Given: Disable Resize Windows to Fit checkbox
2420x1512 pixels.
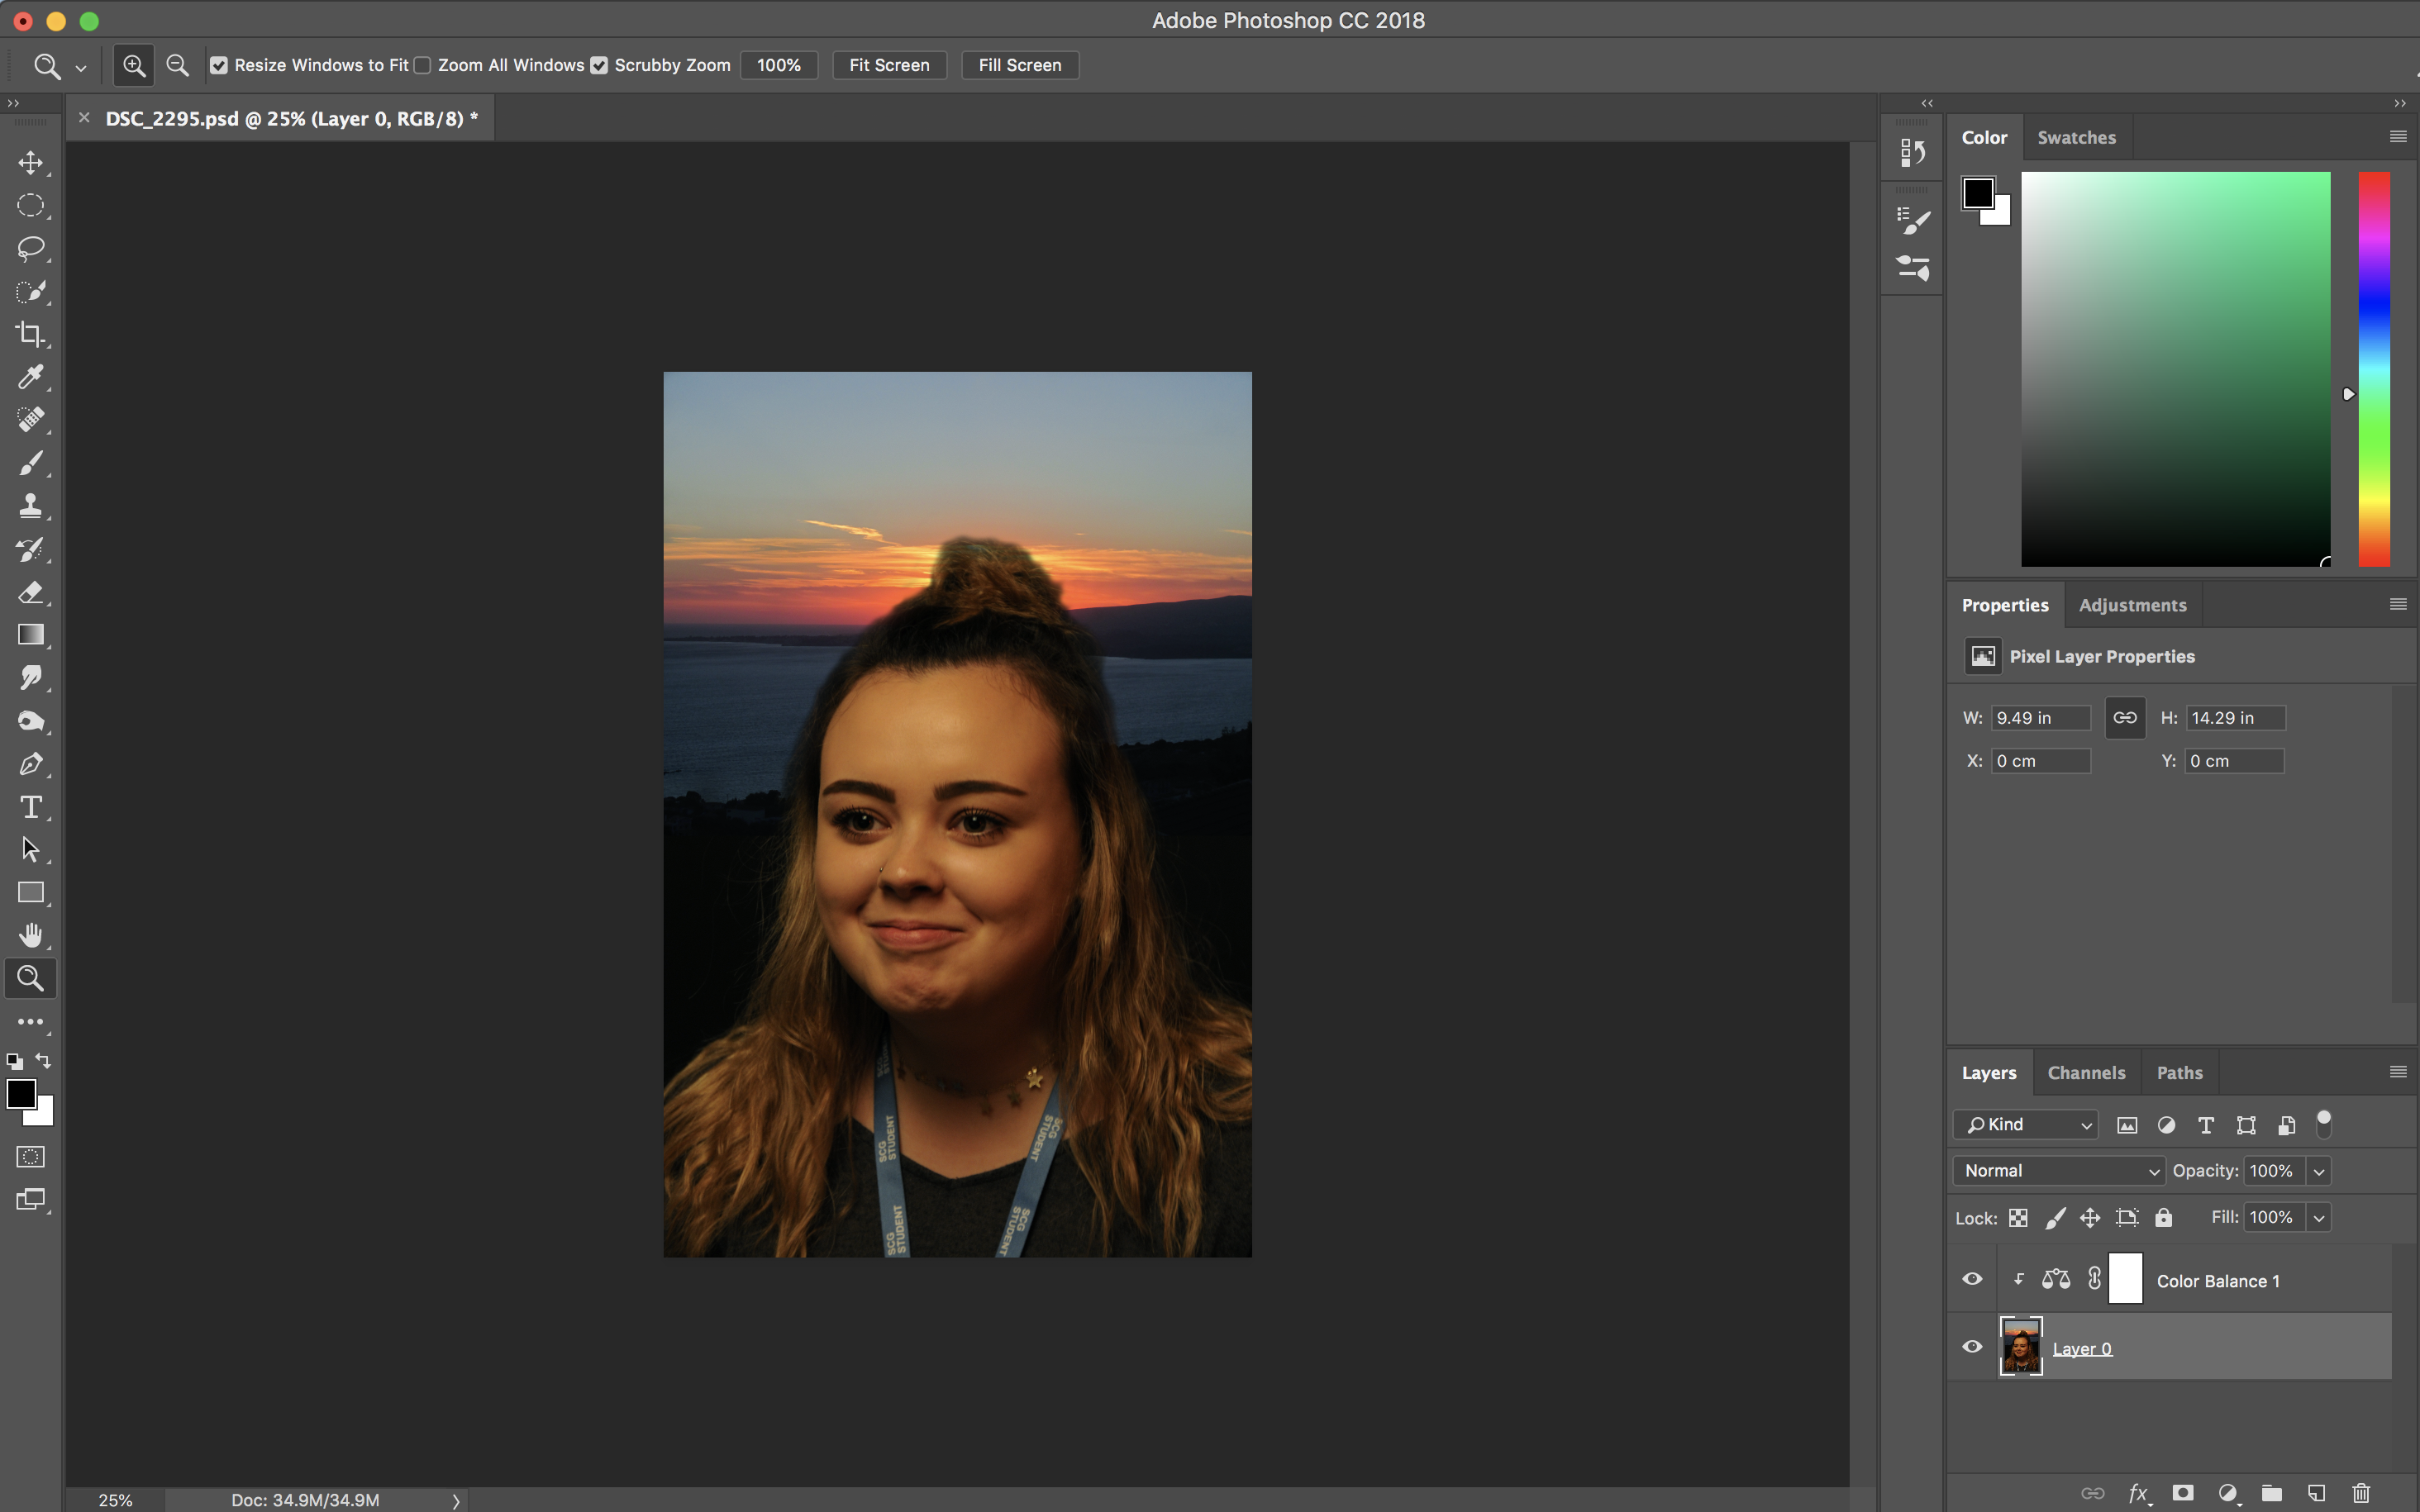Looking at the screenshot, I should [x=219, y=65].
